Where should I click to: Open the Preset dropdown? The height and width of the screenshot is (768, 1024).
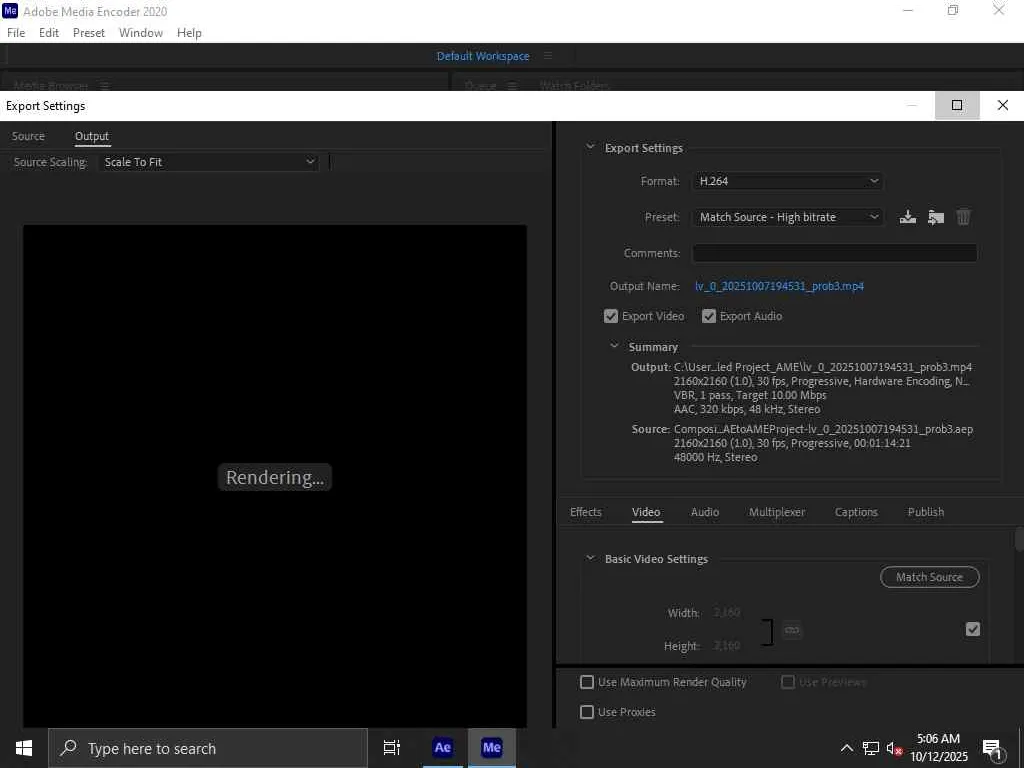coord(788,217)
